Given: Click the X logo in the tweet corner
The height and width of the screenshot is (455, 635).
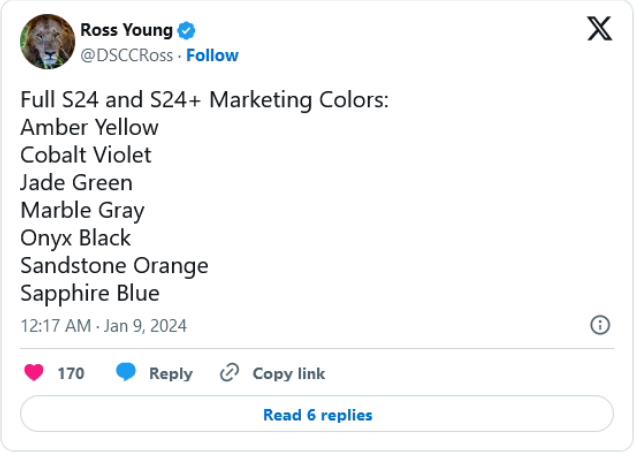Looking at the screenshot, I should [x=599, y=30].
